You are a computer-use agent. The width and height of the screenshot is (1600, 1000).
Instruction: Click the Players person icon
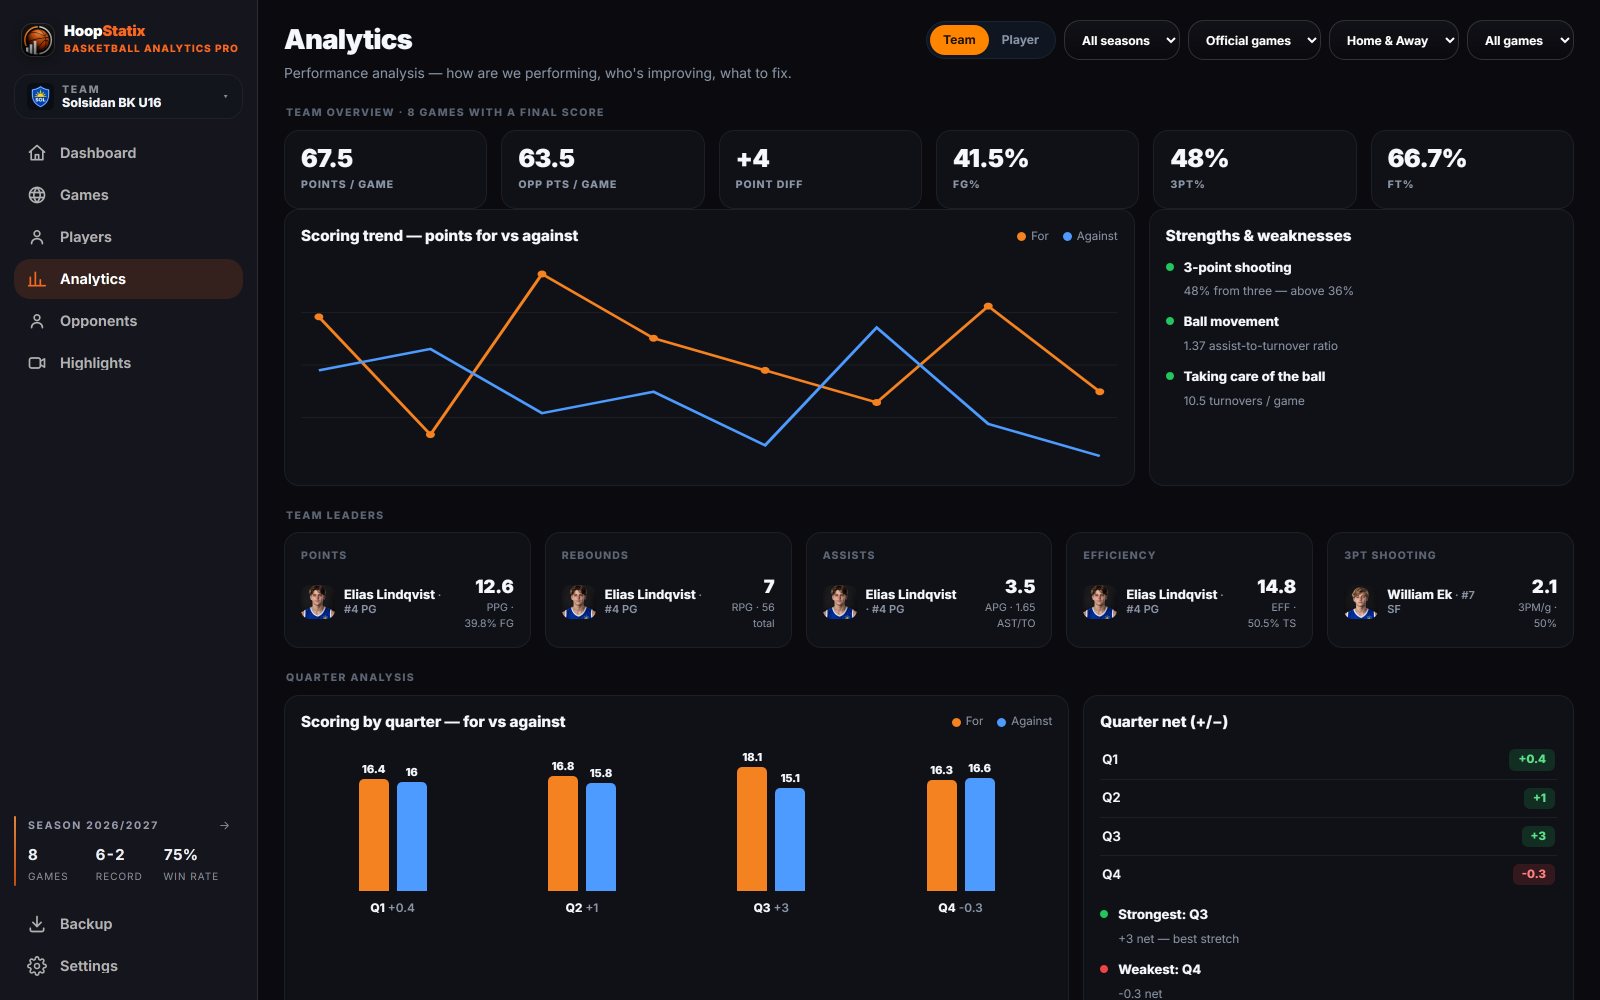(37, 237)
